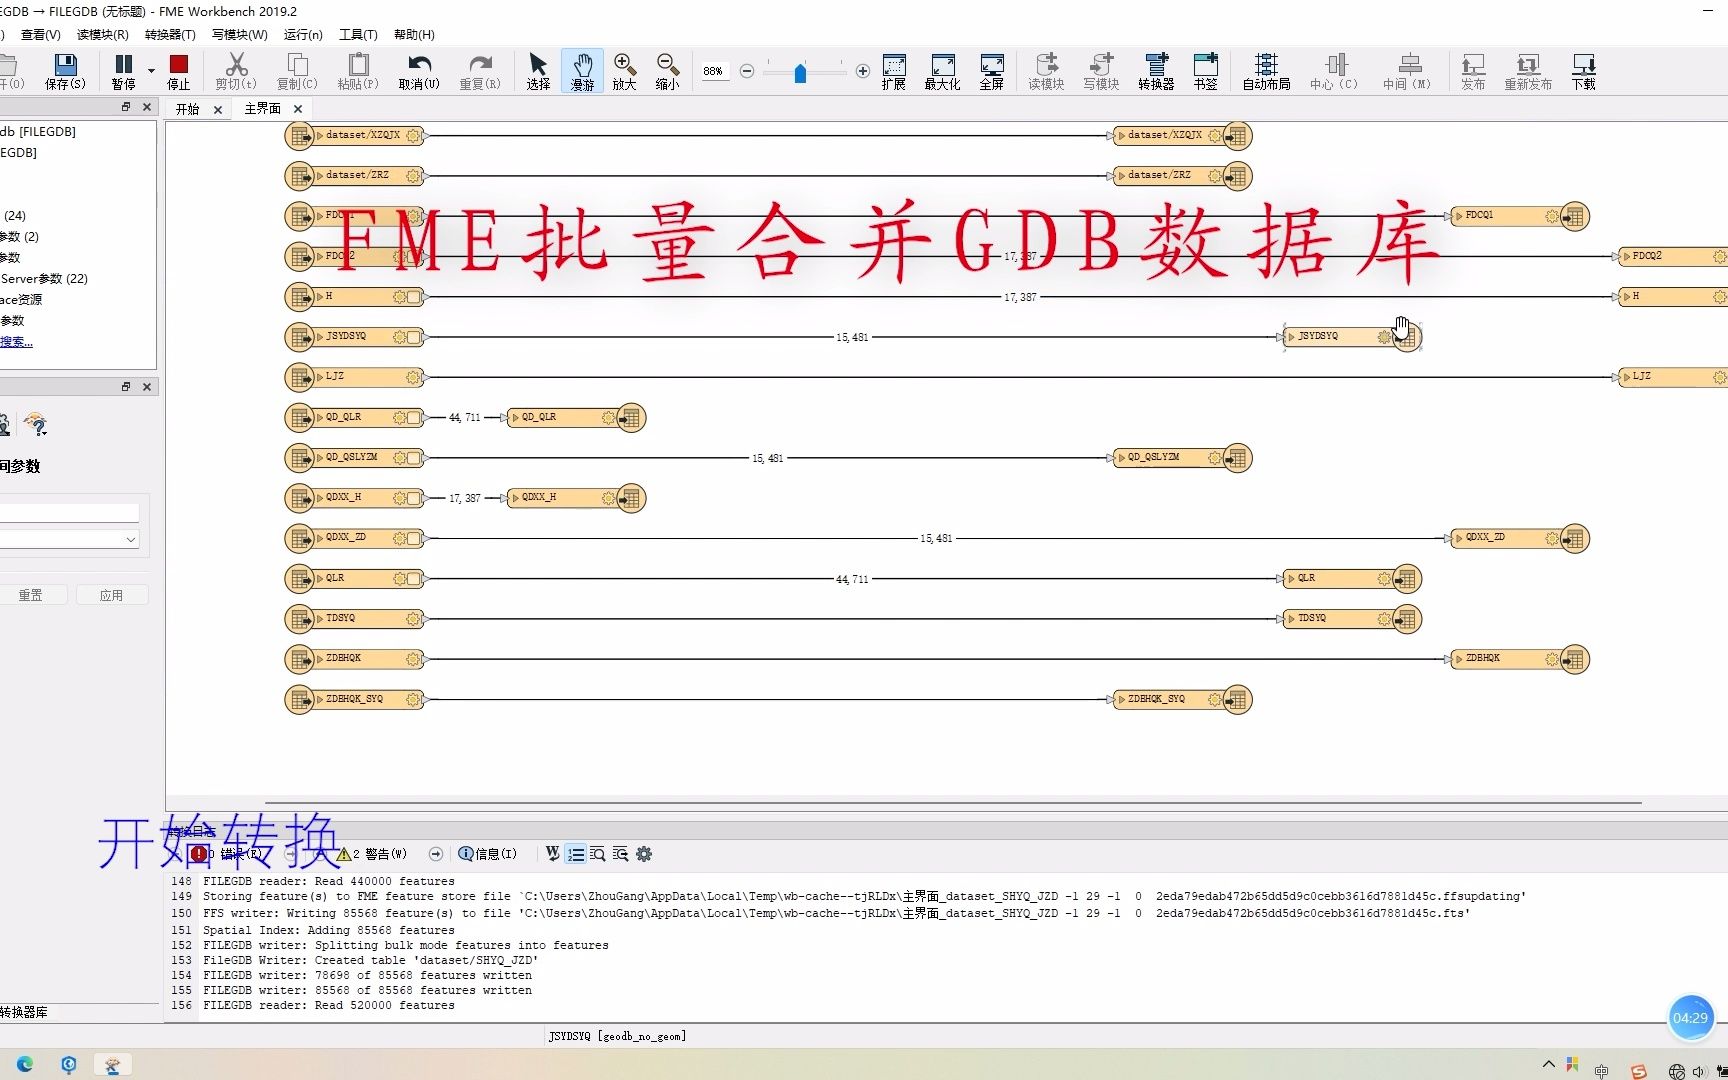
Task: Click the log search magnifier icon
Action: pos(597,854)
